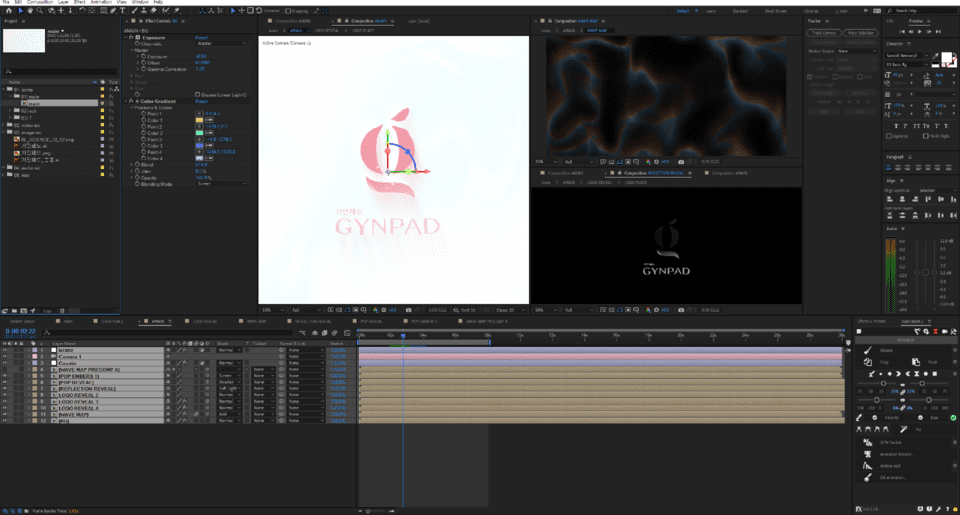
Task: Enable the Snapping checkbox in toolbar
Action: 288,11
